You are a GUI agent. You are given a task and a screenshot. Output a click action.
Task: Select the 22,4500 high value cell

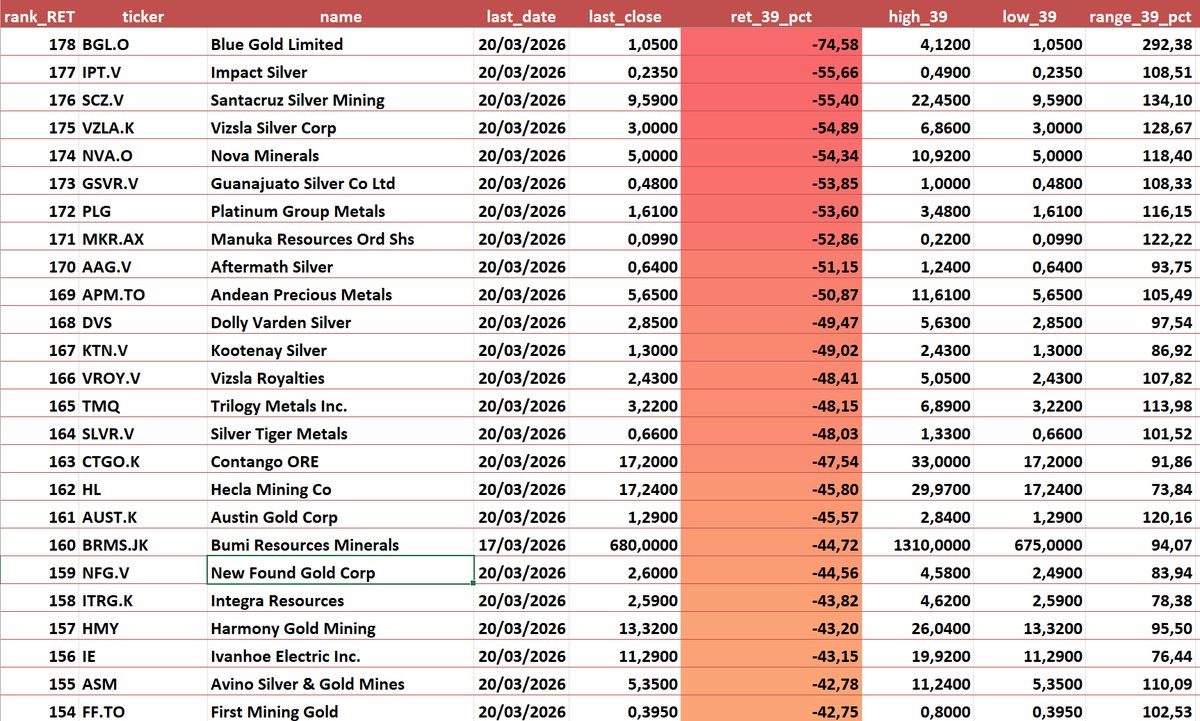pyautogui.click(x=917, y=100)
